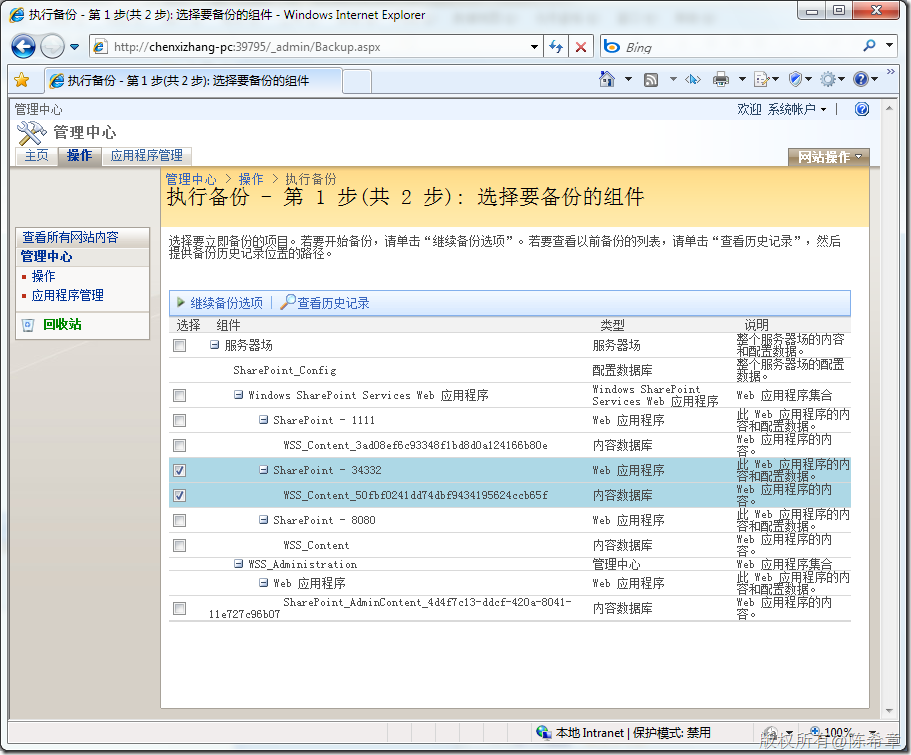Collapse the 服务器场 tree node
This screenshot has height=755, width=911.
pyautogui.click(x=214, y=345)
